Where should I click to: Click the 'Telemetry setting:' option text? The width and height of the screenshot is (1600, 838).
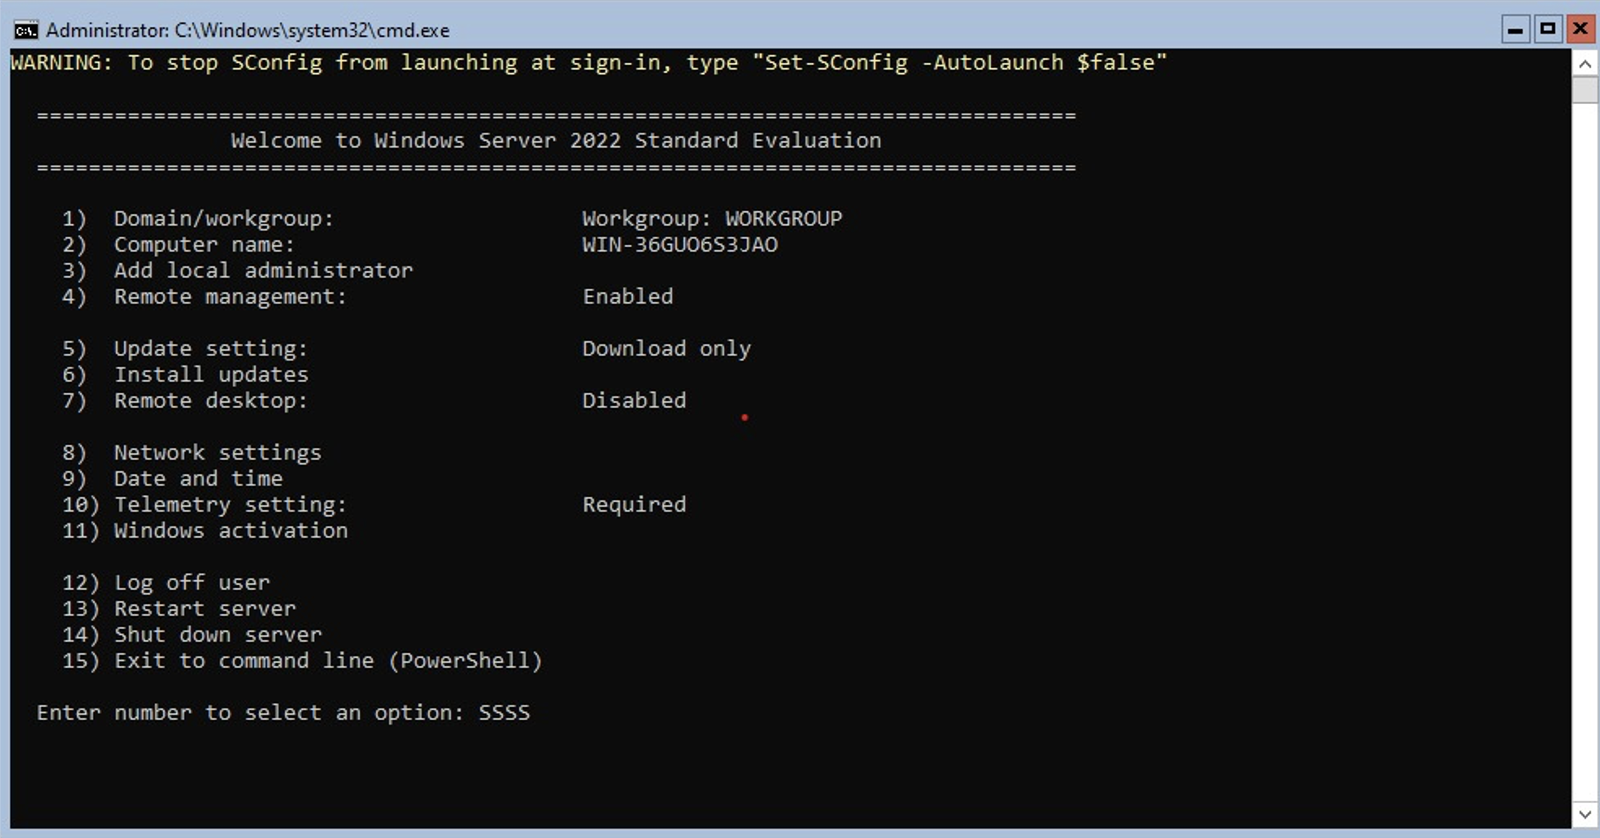coord(230,505)
